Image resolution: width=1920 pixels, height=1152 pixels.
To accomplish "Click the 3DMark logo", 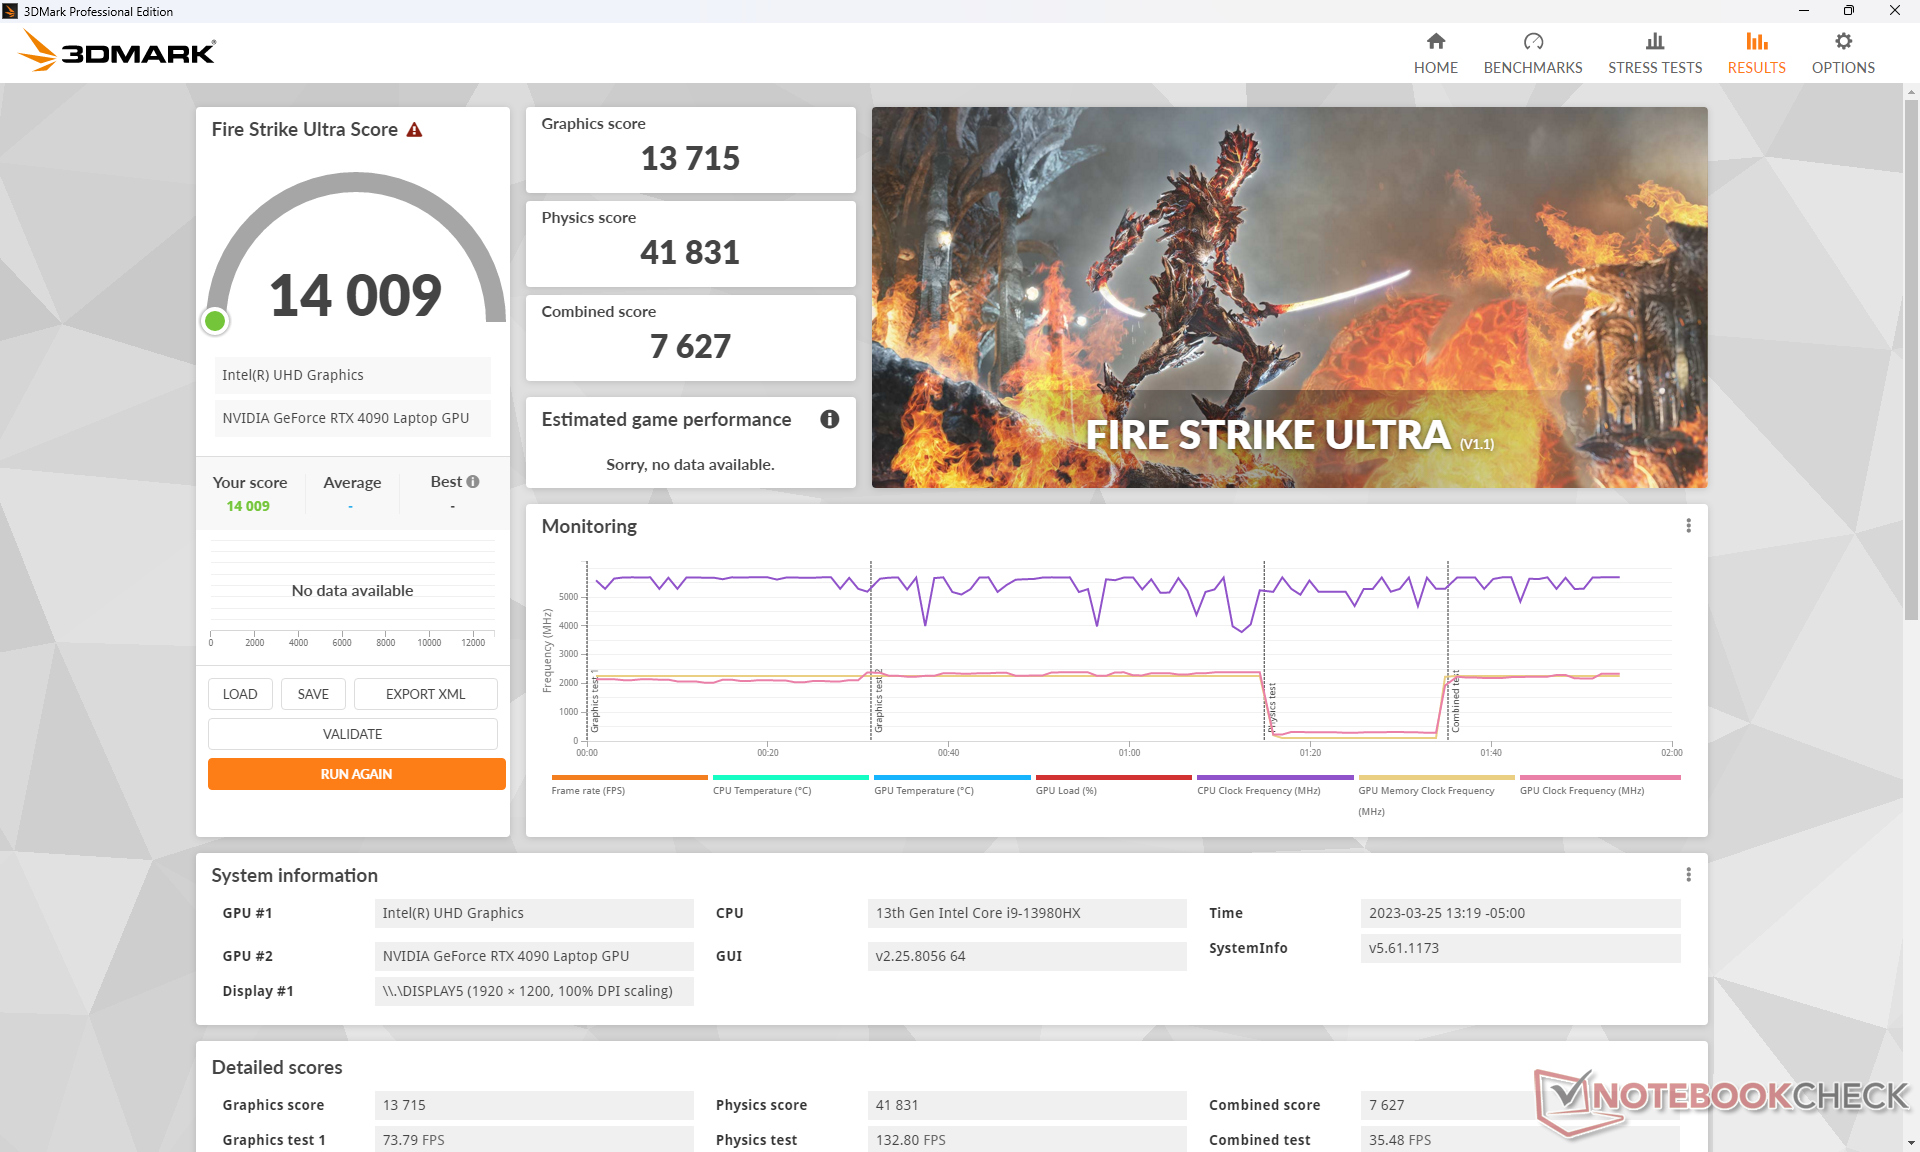I will (118, 51).
